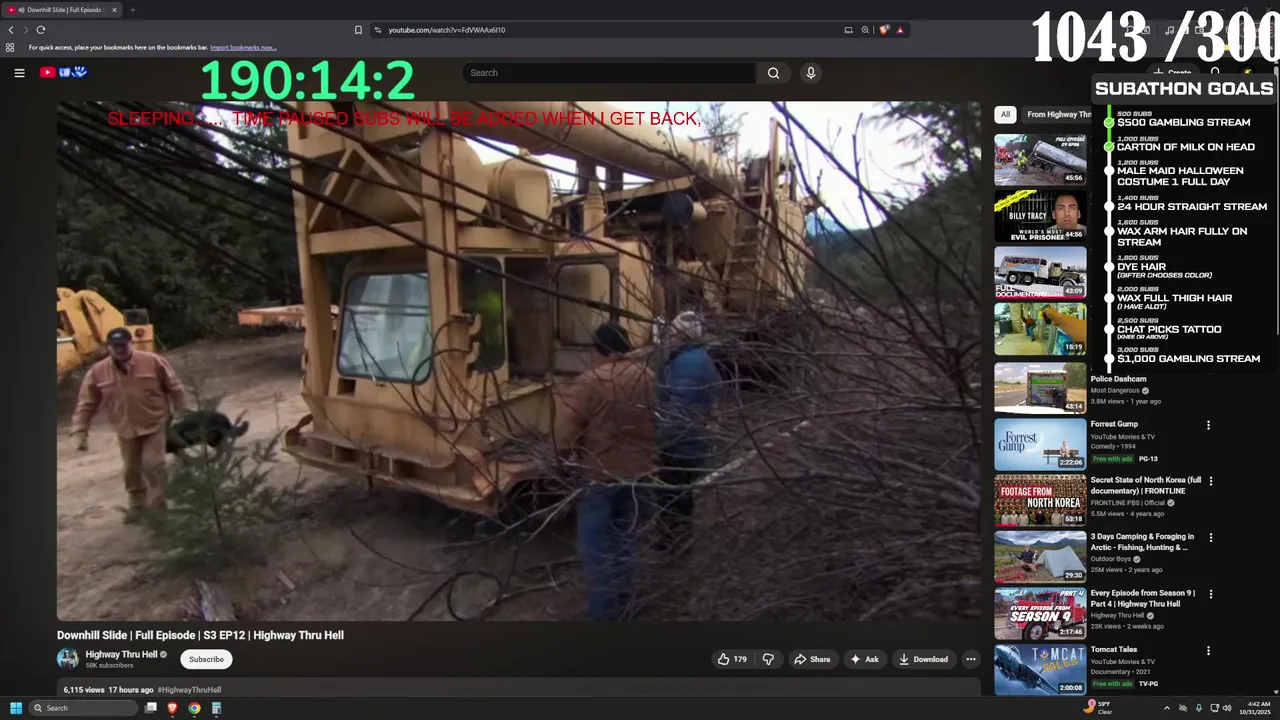Reload the page with the refresh icon
1280x720 pixels.
[41, 30]
